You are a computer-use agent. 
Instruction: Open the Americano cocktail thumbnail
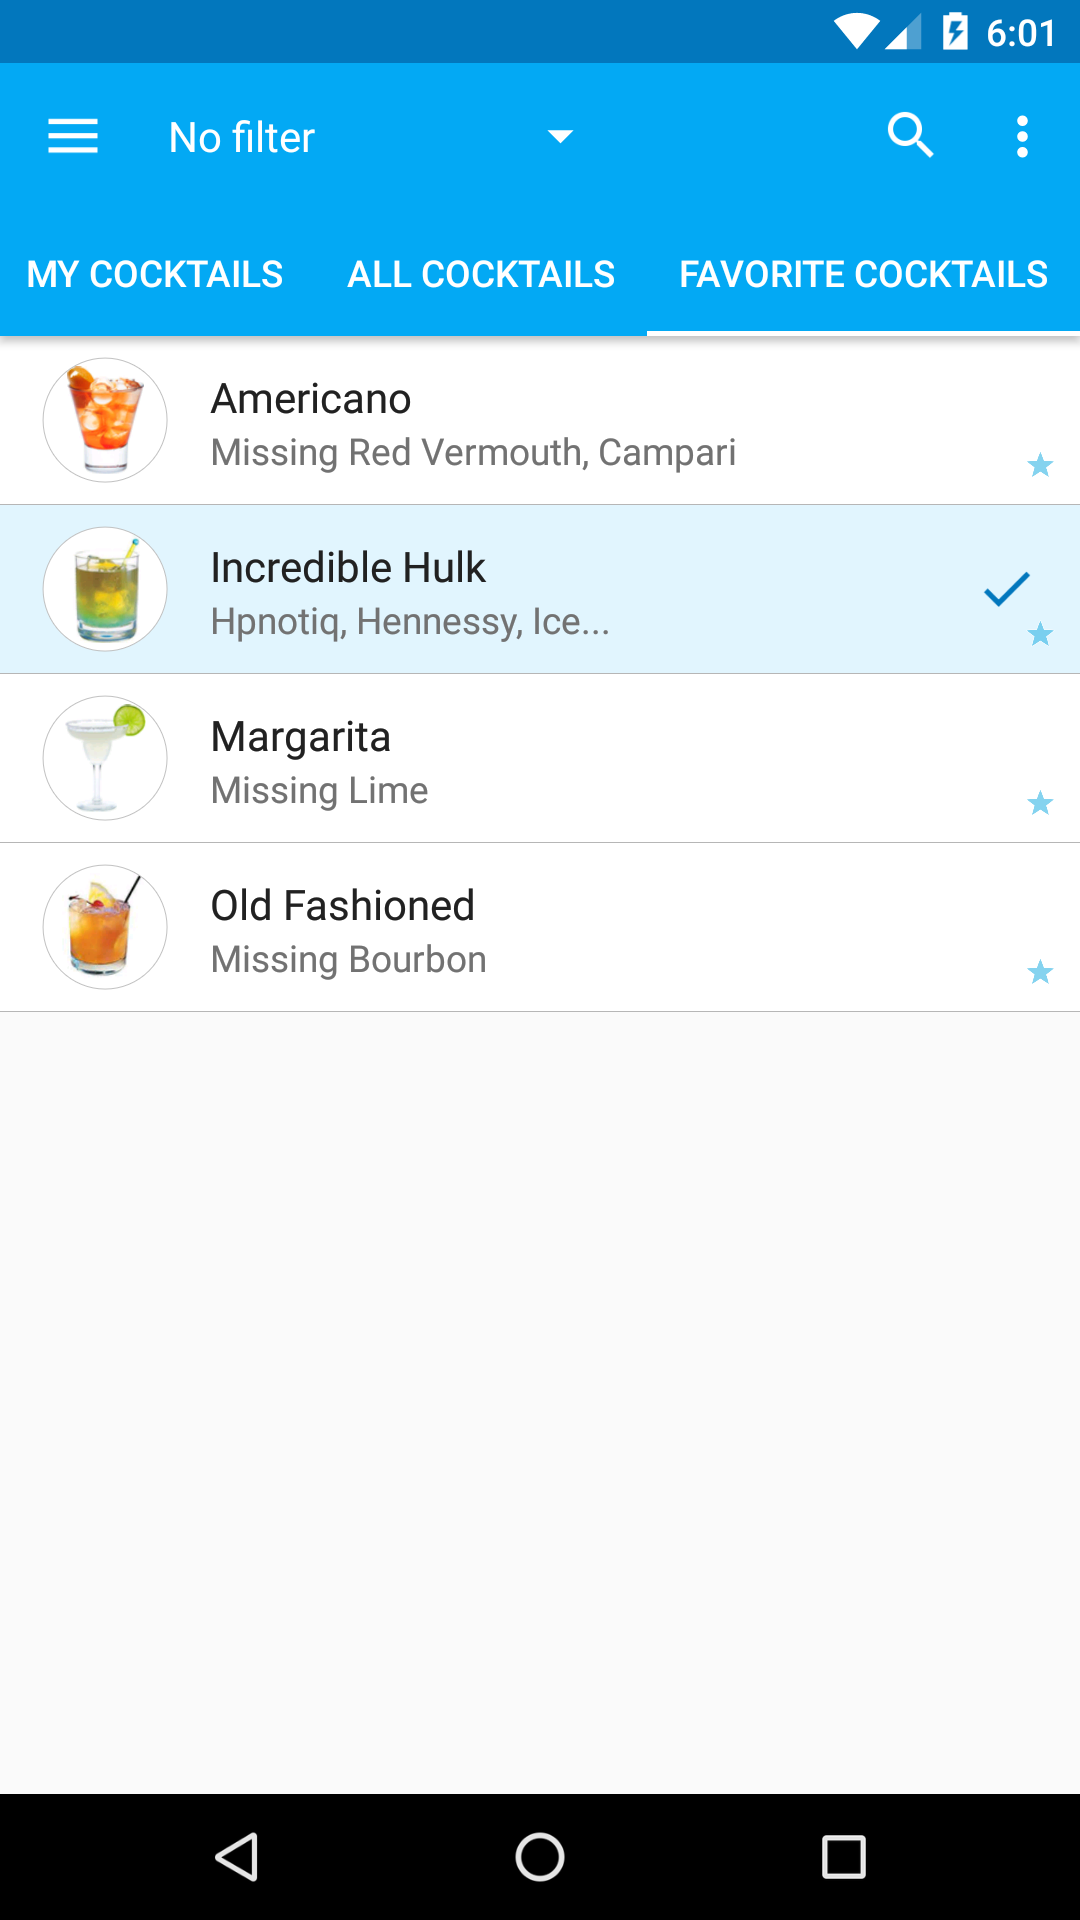(x=105, y=420)
